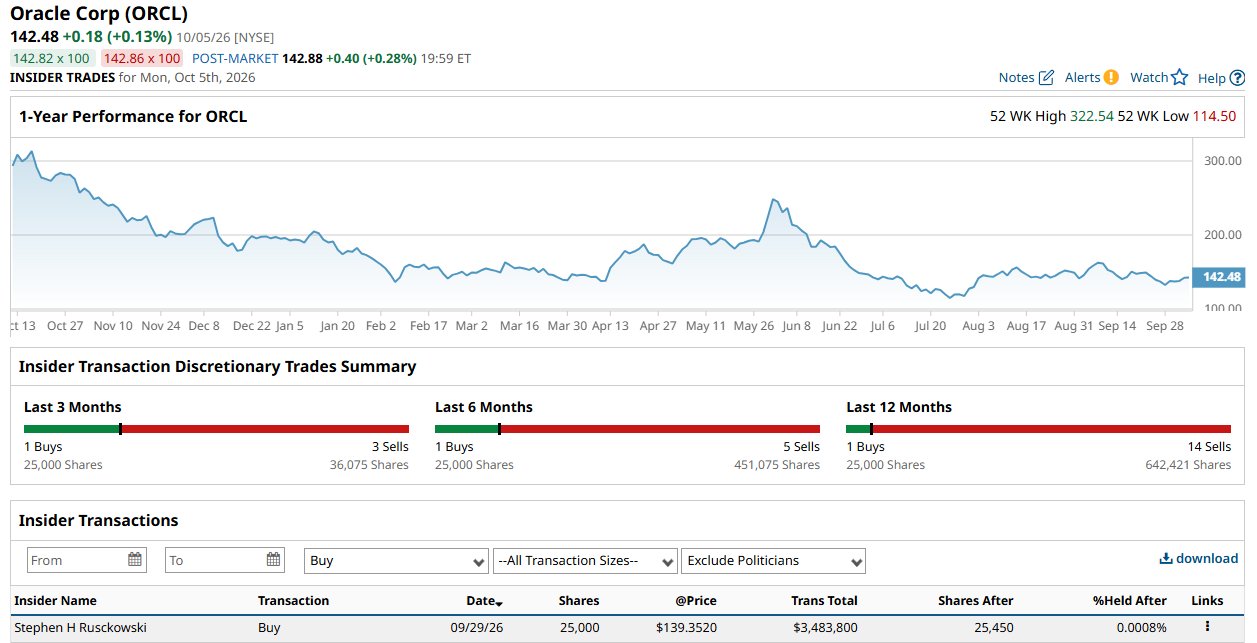Expand the Buy transaction type dropdown
This screenshot has height=643, width=1257.
396,561
